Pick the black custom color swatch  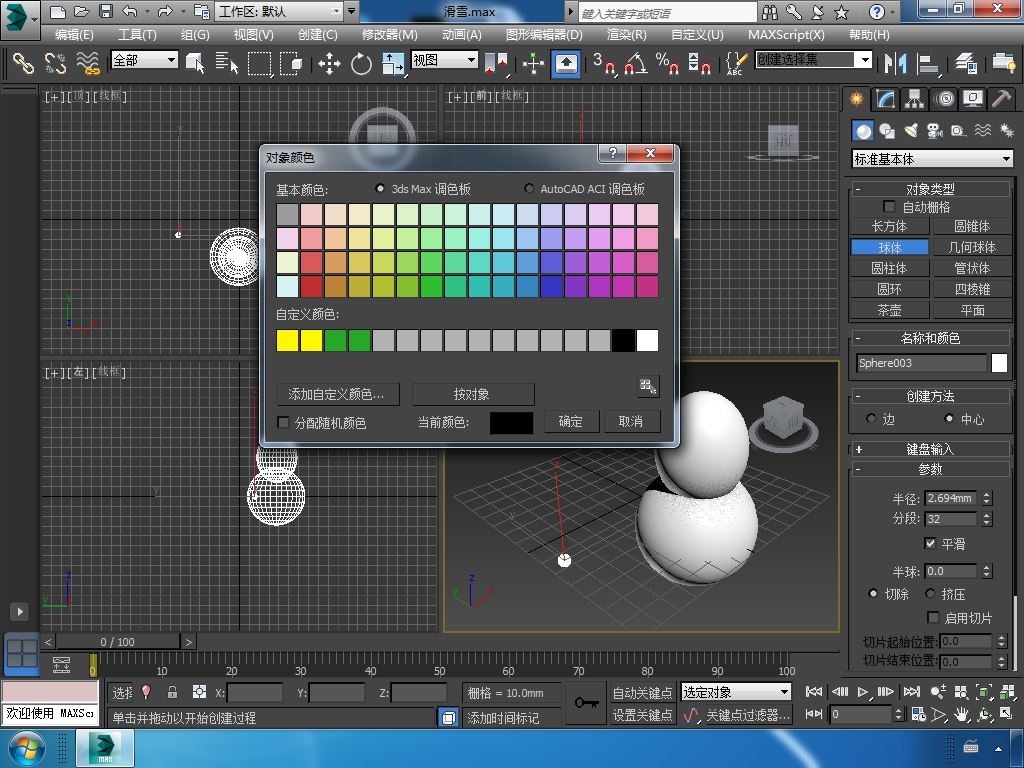623,340
